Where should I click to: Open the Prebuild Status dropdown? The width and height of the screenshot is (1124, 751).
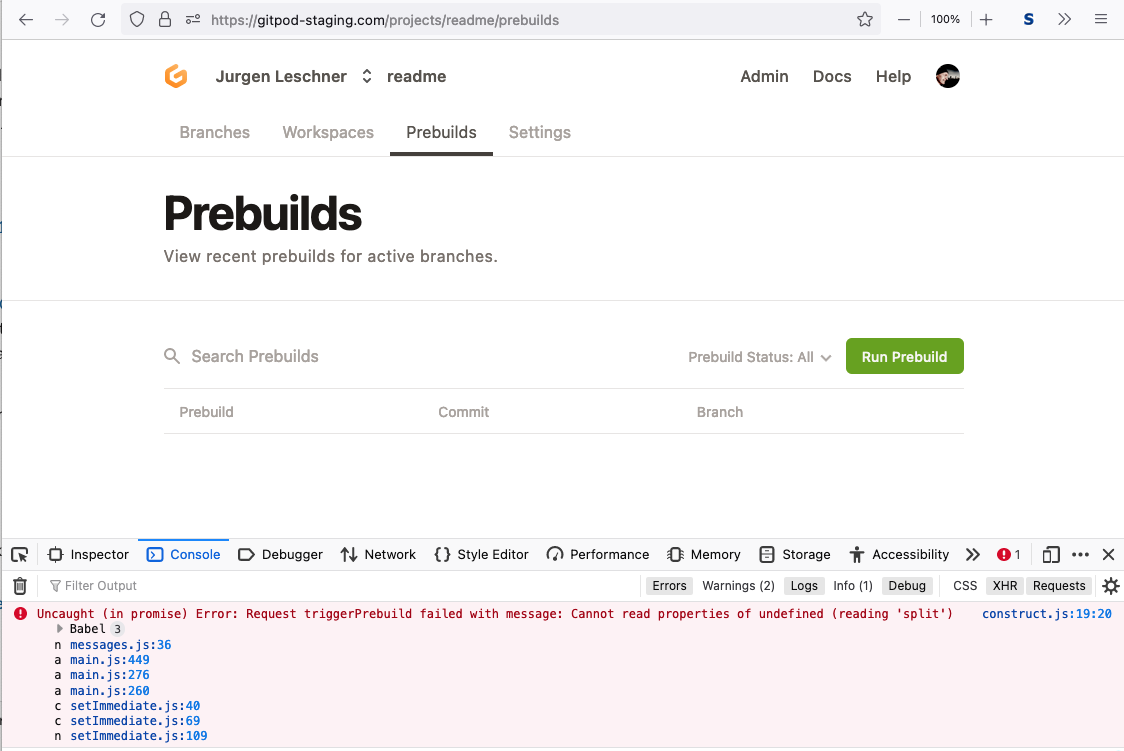tap(759, 356)
